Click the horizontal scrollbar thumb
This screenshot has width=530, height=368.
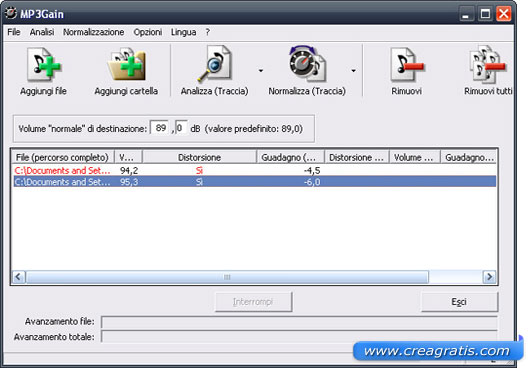pos(227,277)
